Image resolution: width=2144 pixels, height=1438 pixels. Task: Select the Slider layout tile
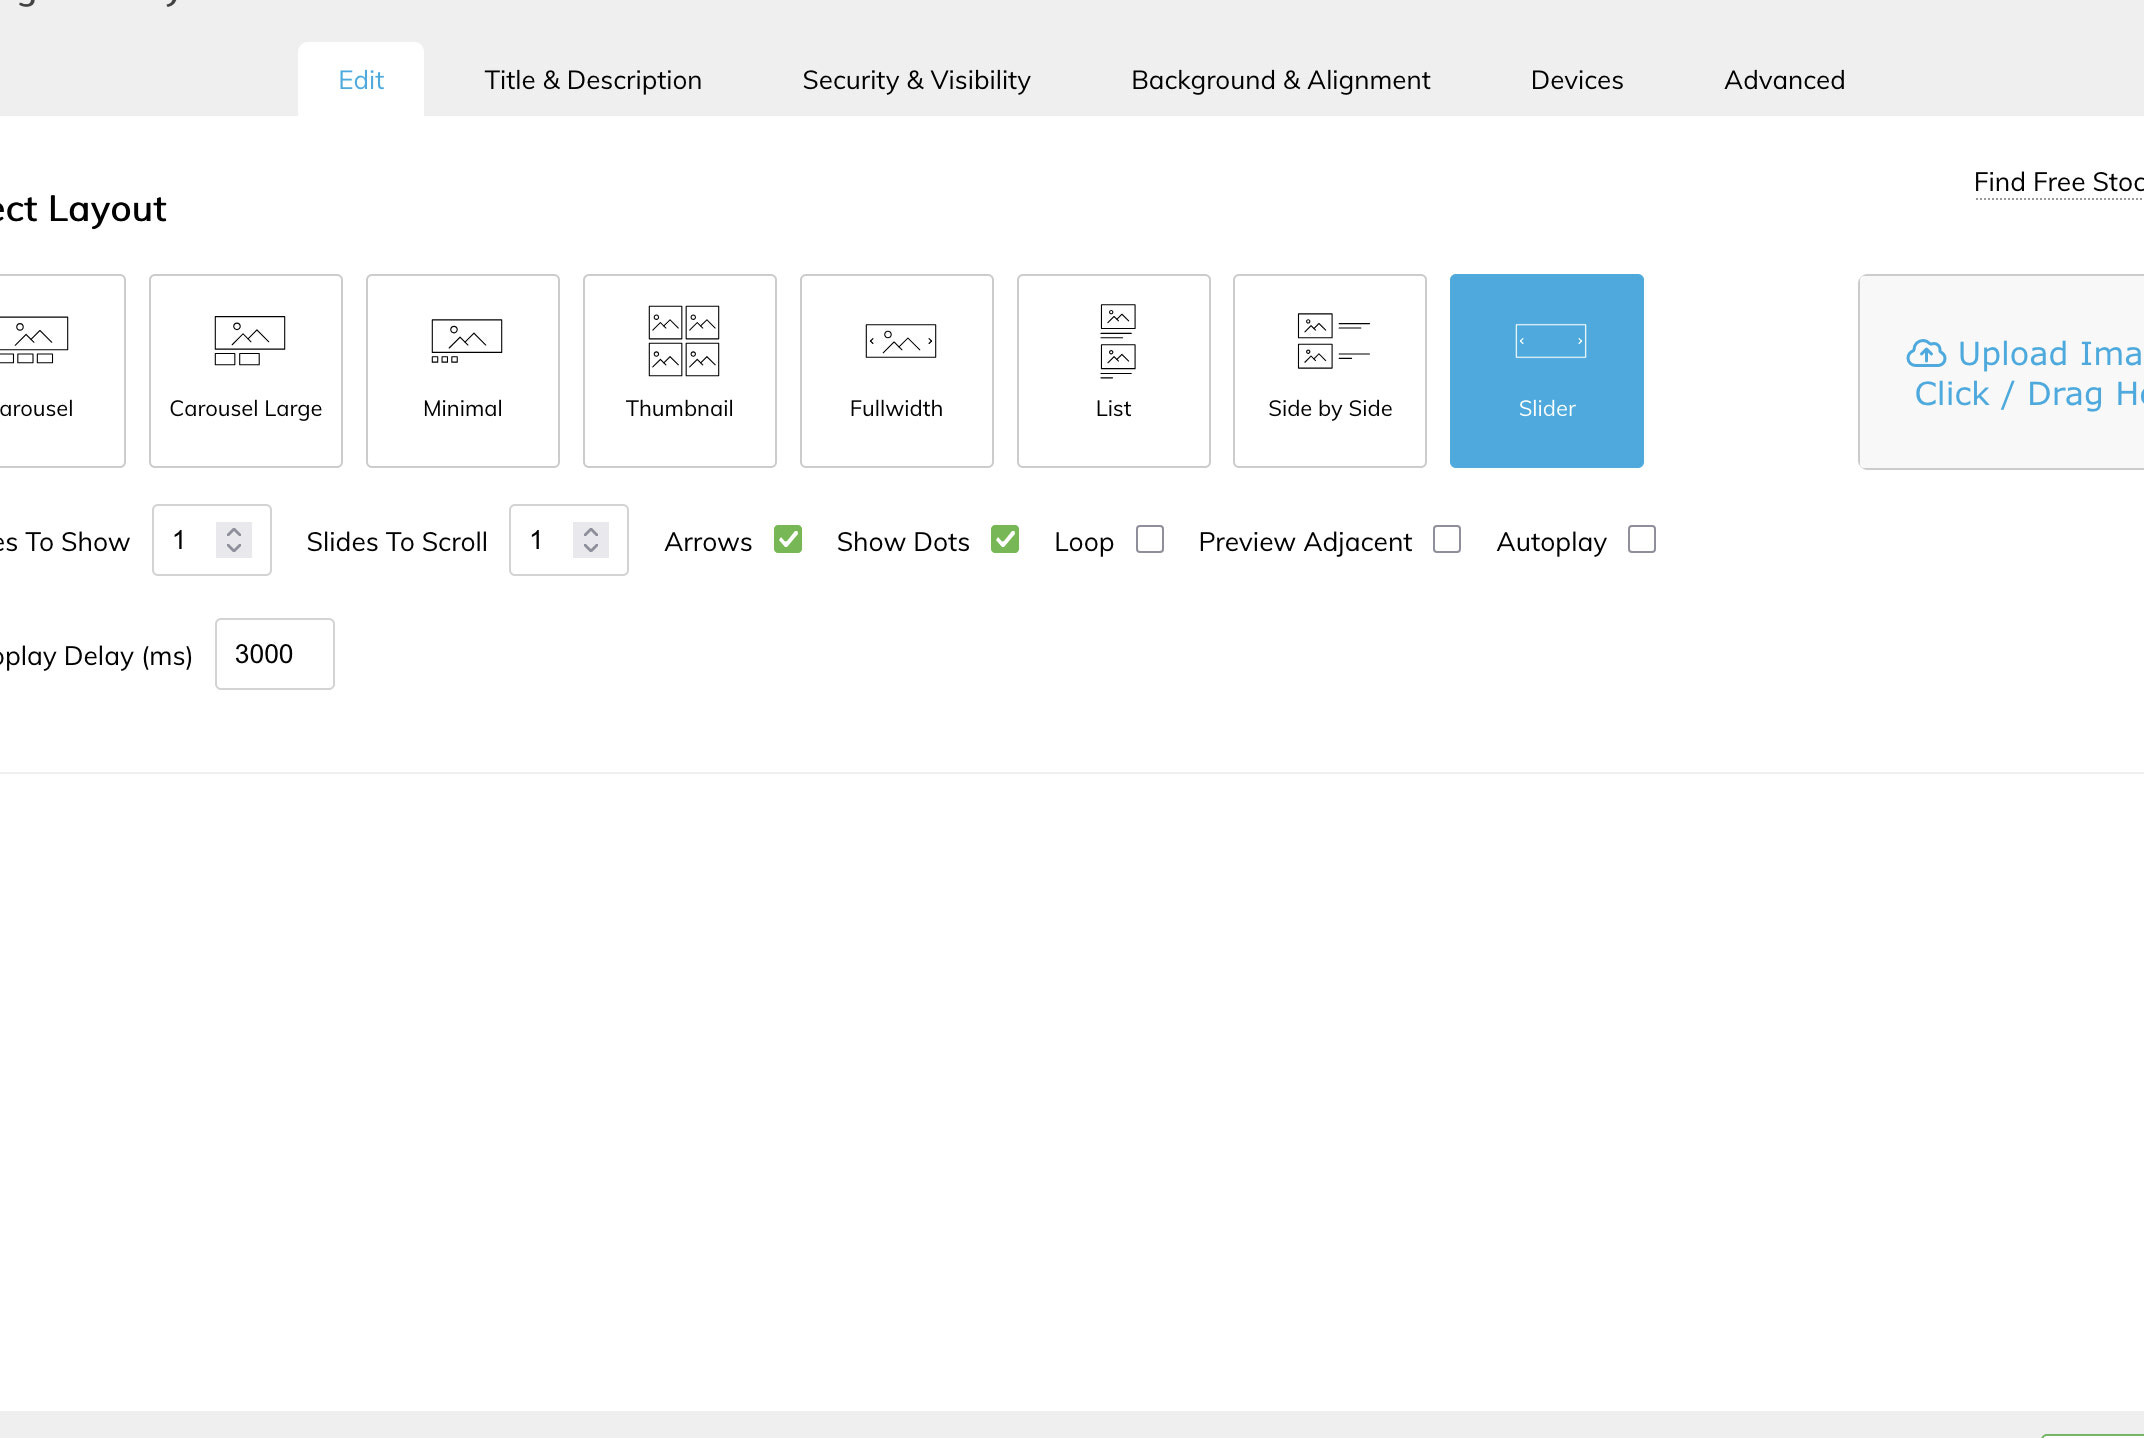1547,371
